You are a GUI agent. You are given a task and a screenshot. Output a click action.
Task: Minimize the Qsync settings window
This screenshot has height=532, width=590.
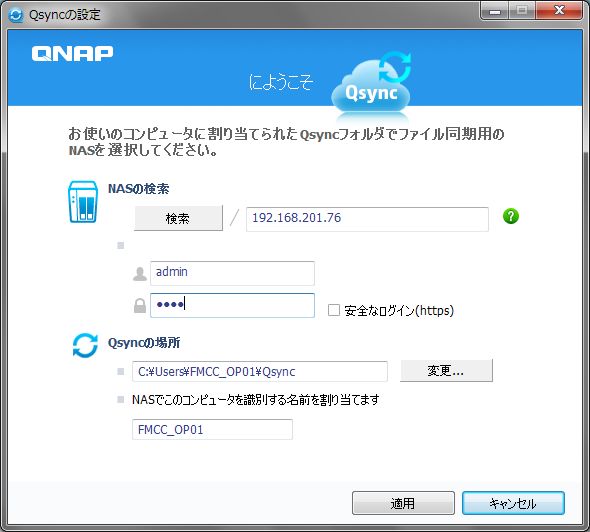point(495,10)
